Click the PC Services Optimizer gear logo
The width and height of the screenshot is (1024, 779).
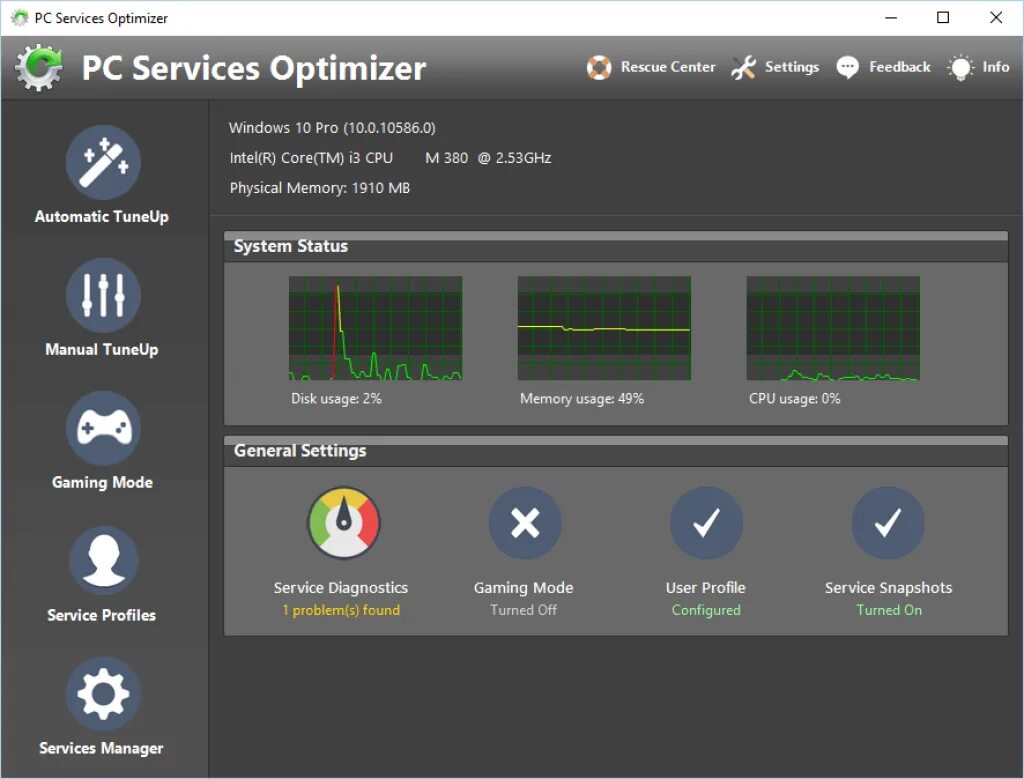(x=39, y=67)
